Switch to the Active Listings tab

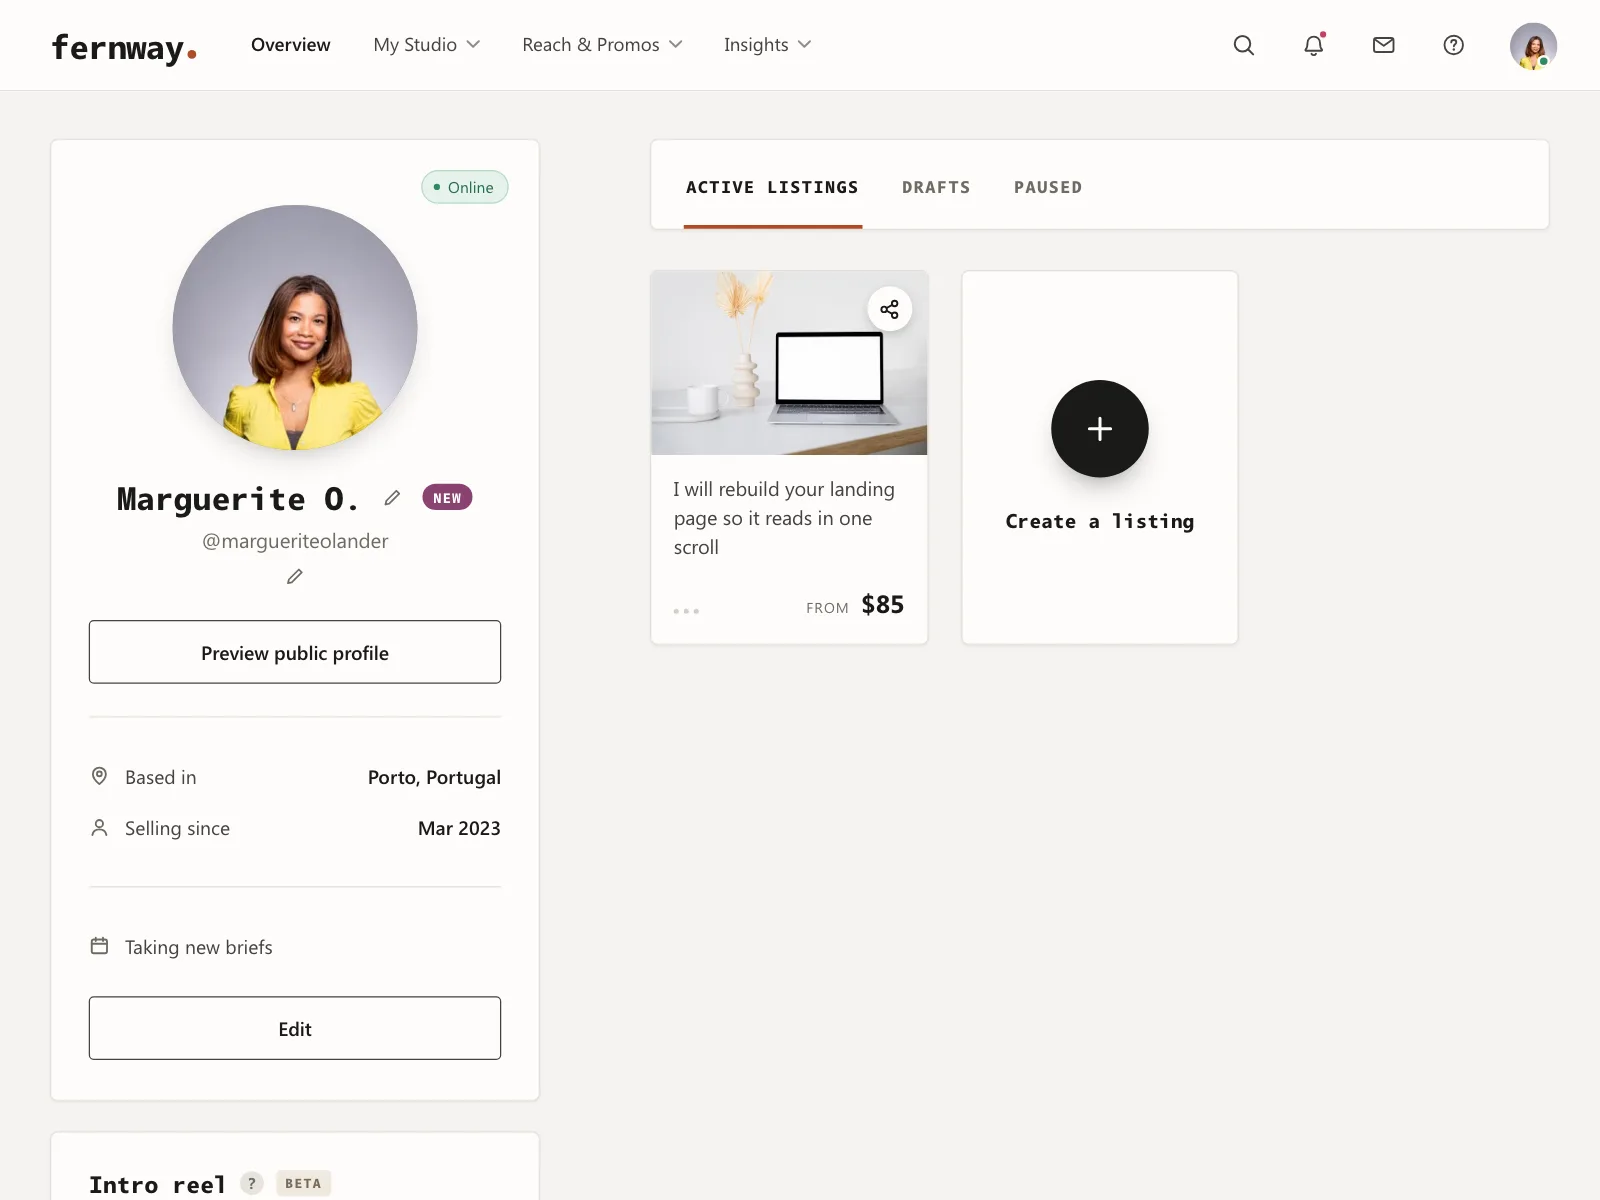coord(772,187)
